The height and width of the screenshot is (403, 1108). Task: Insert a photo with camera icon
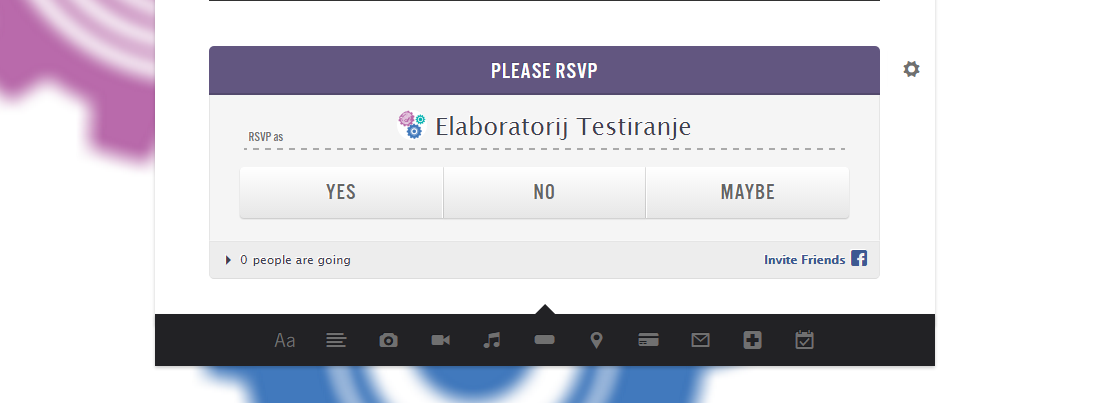[389, 341]
